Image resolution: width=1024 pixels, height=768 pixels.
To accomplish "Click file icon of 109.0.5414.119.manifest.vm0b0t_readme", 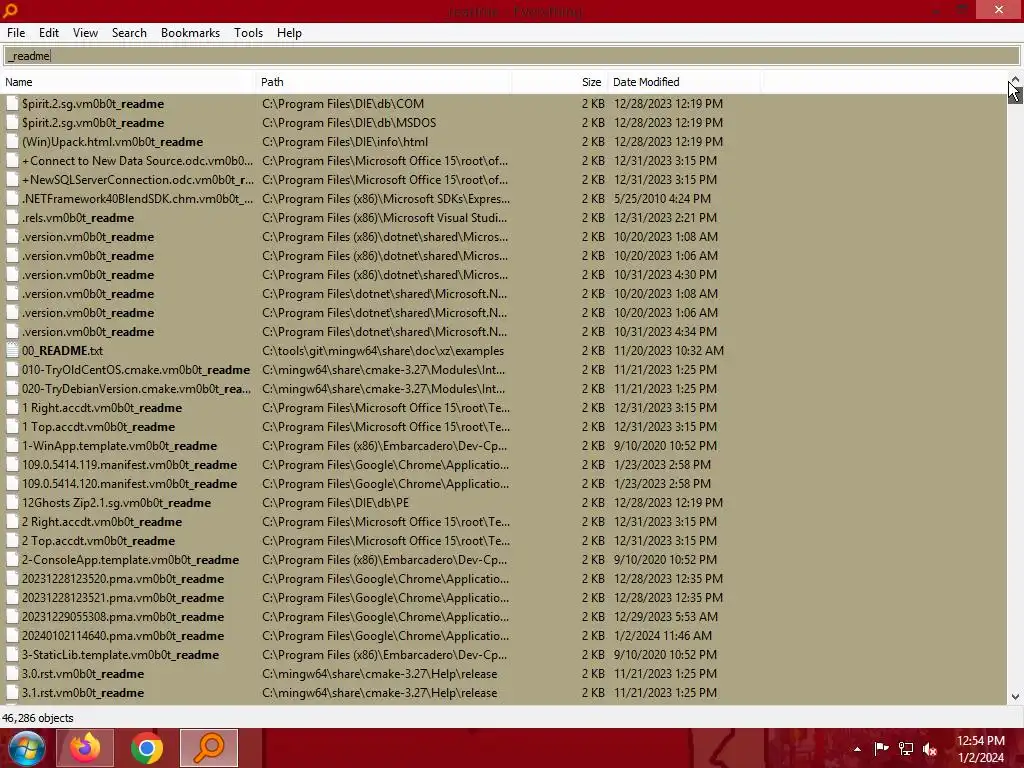I will [12, 464].
